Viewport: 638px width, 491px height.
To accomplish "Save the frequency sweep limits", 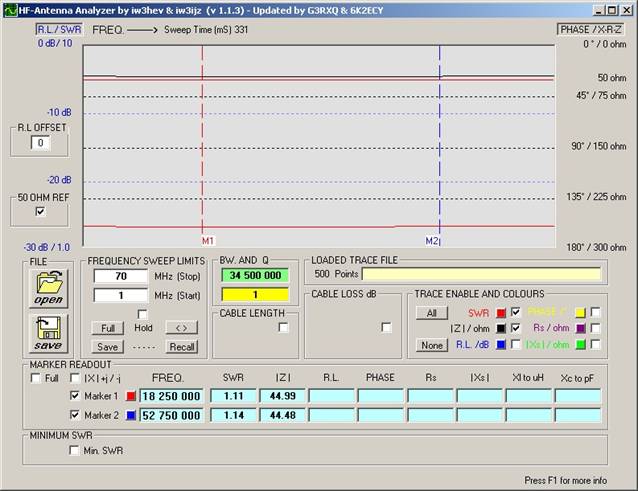I will click(x=108, y=346).
